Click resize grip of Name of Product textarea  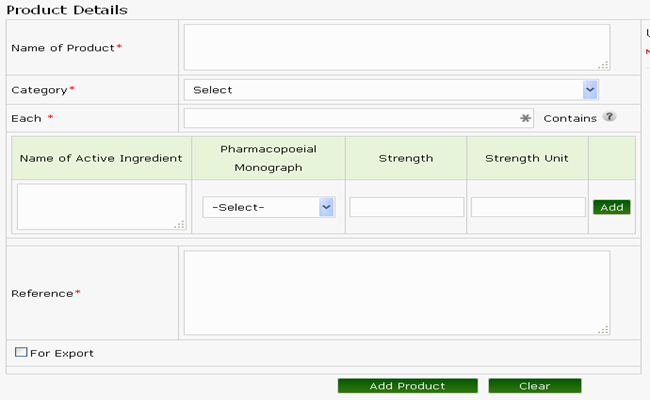[603, 65]
